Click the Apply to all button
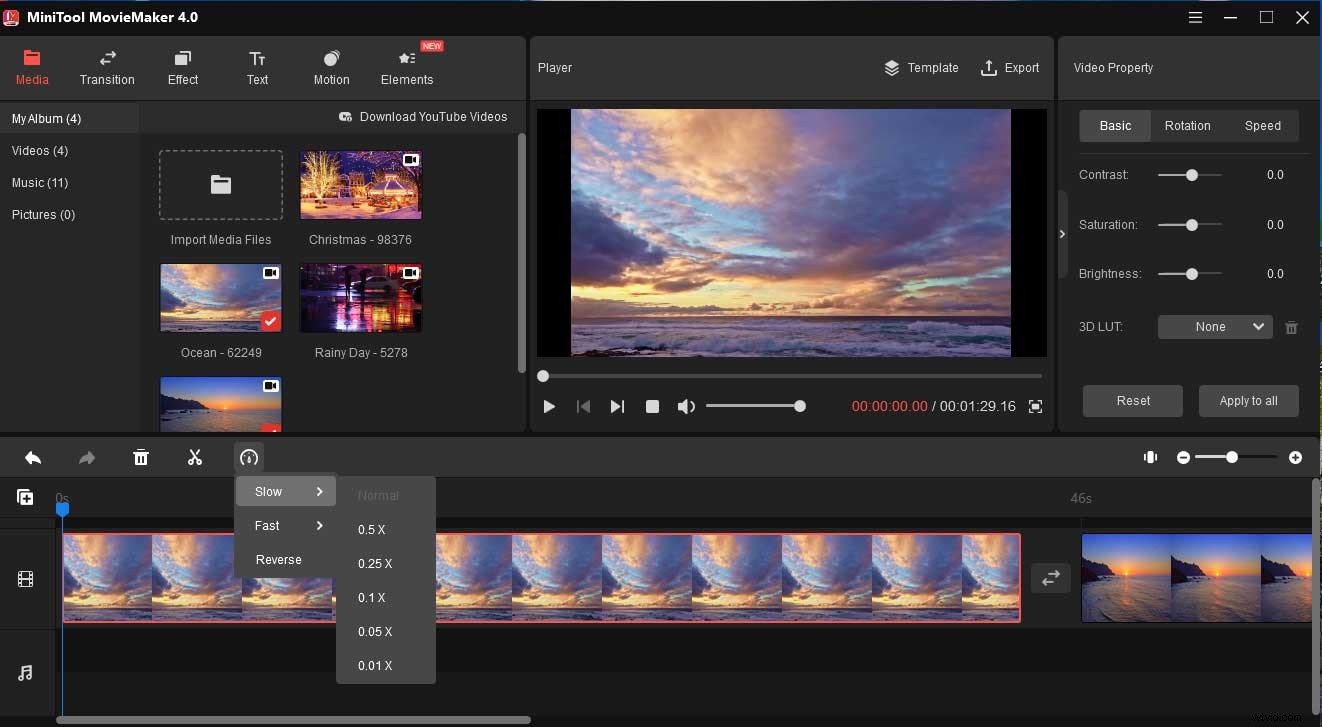Image resolution: width=1322 pixels, height=727 pixels. click(x=1248, y=400)
